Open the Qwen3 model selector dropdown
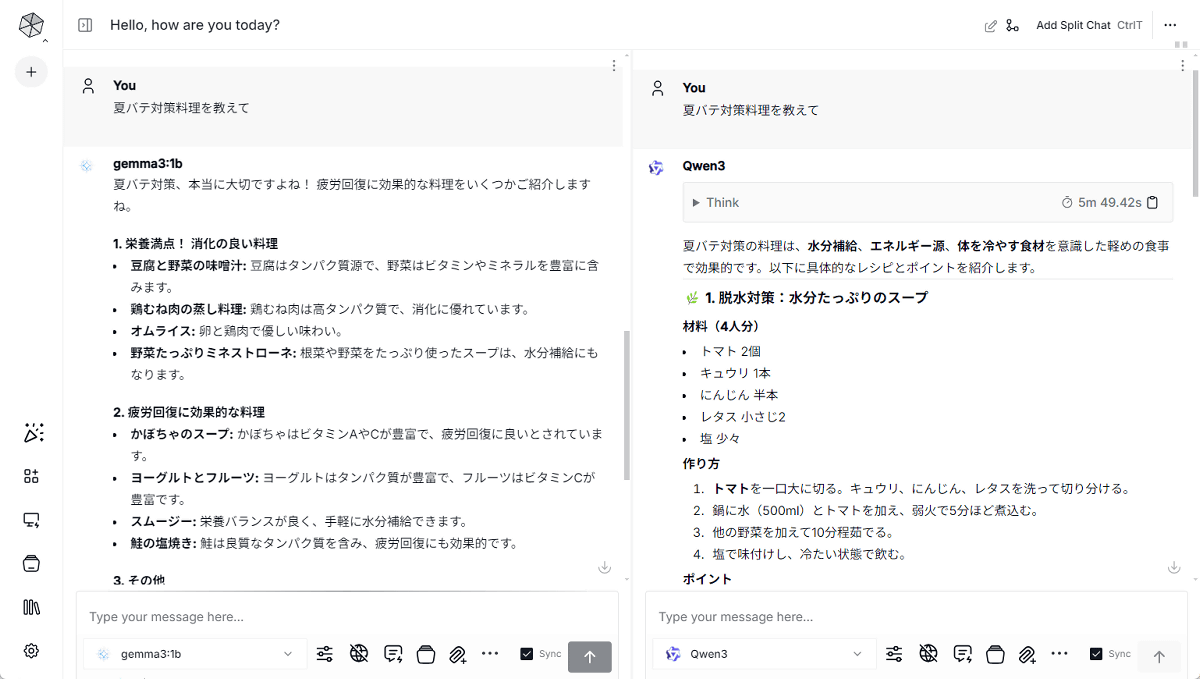This screenshot has width=1200, height=679. (x=763, y=654)
